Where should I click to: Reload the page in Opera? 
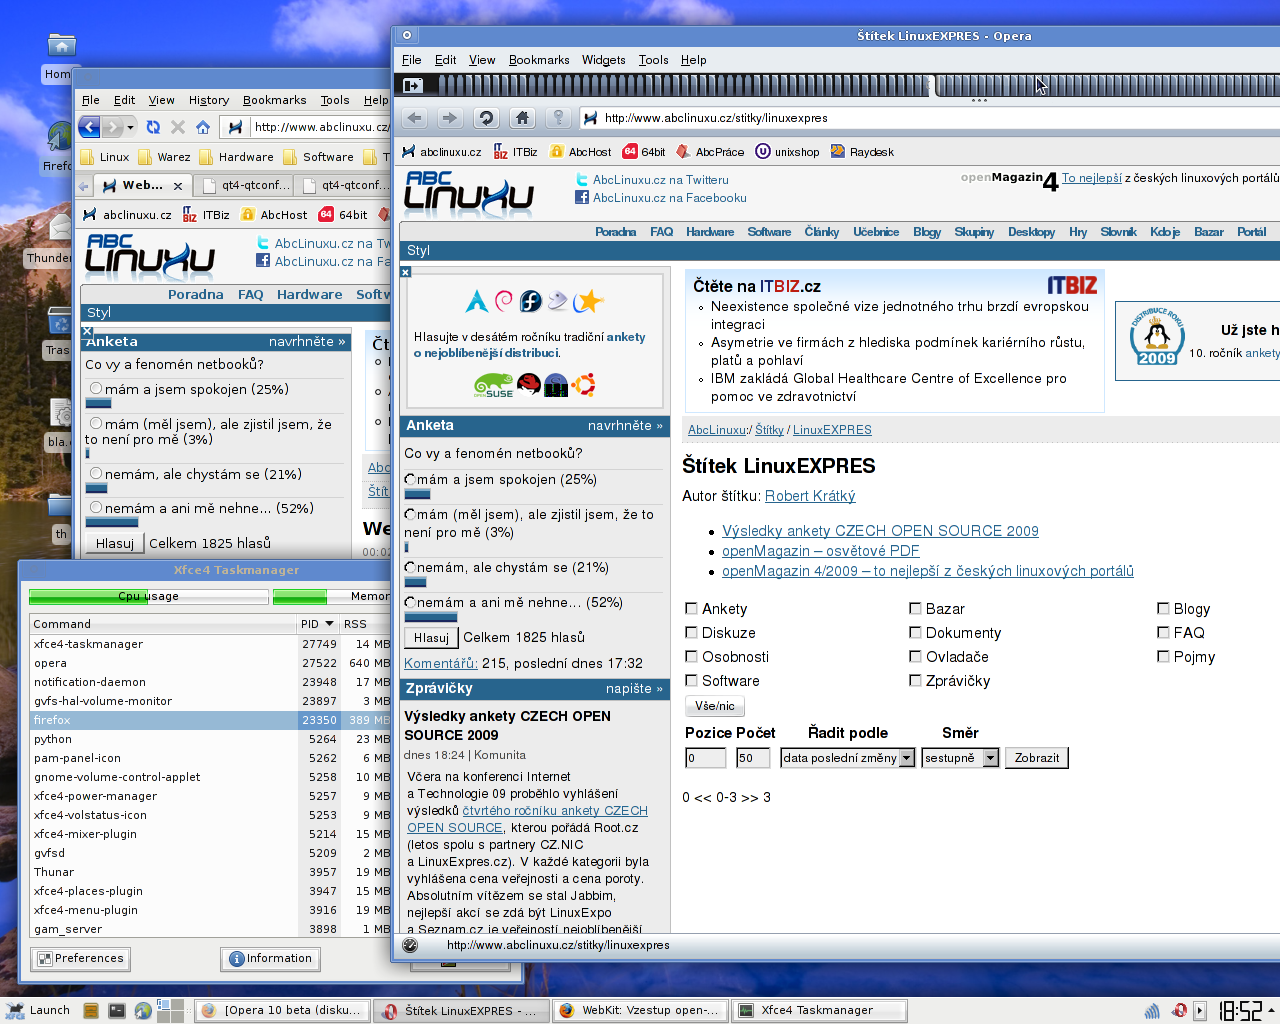point(486,118)
